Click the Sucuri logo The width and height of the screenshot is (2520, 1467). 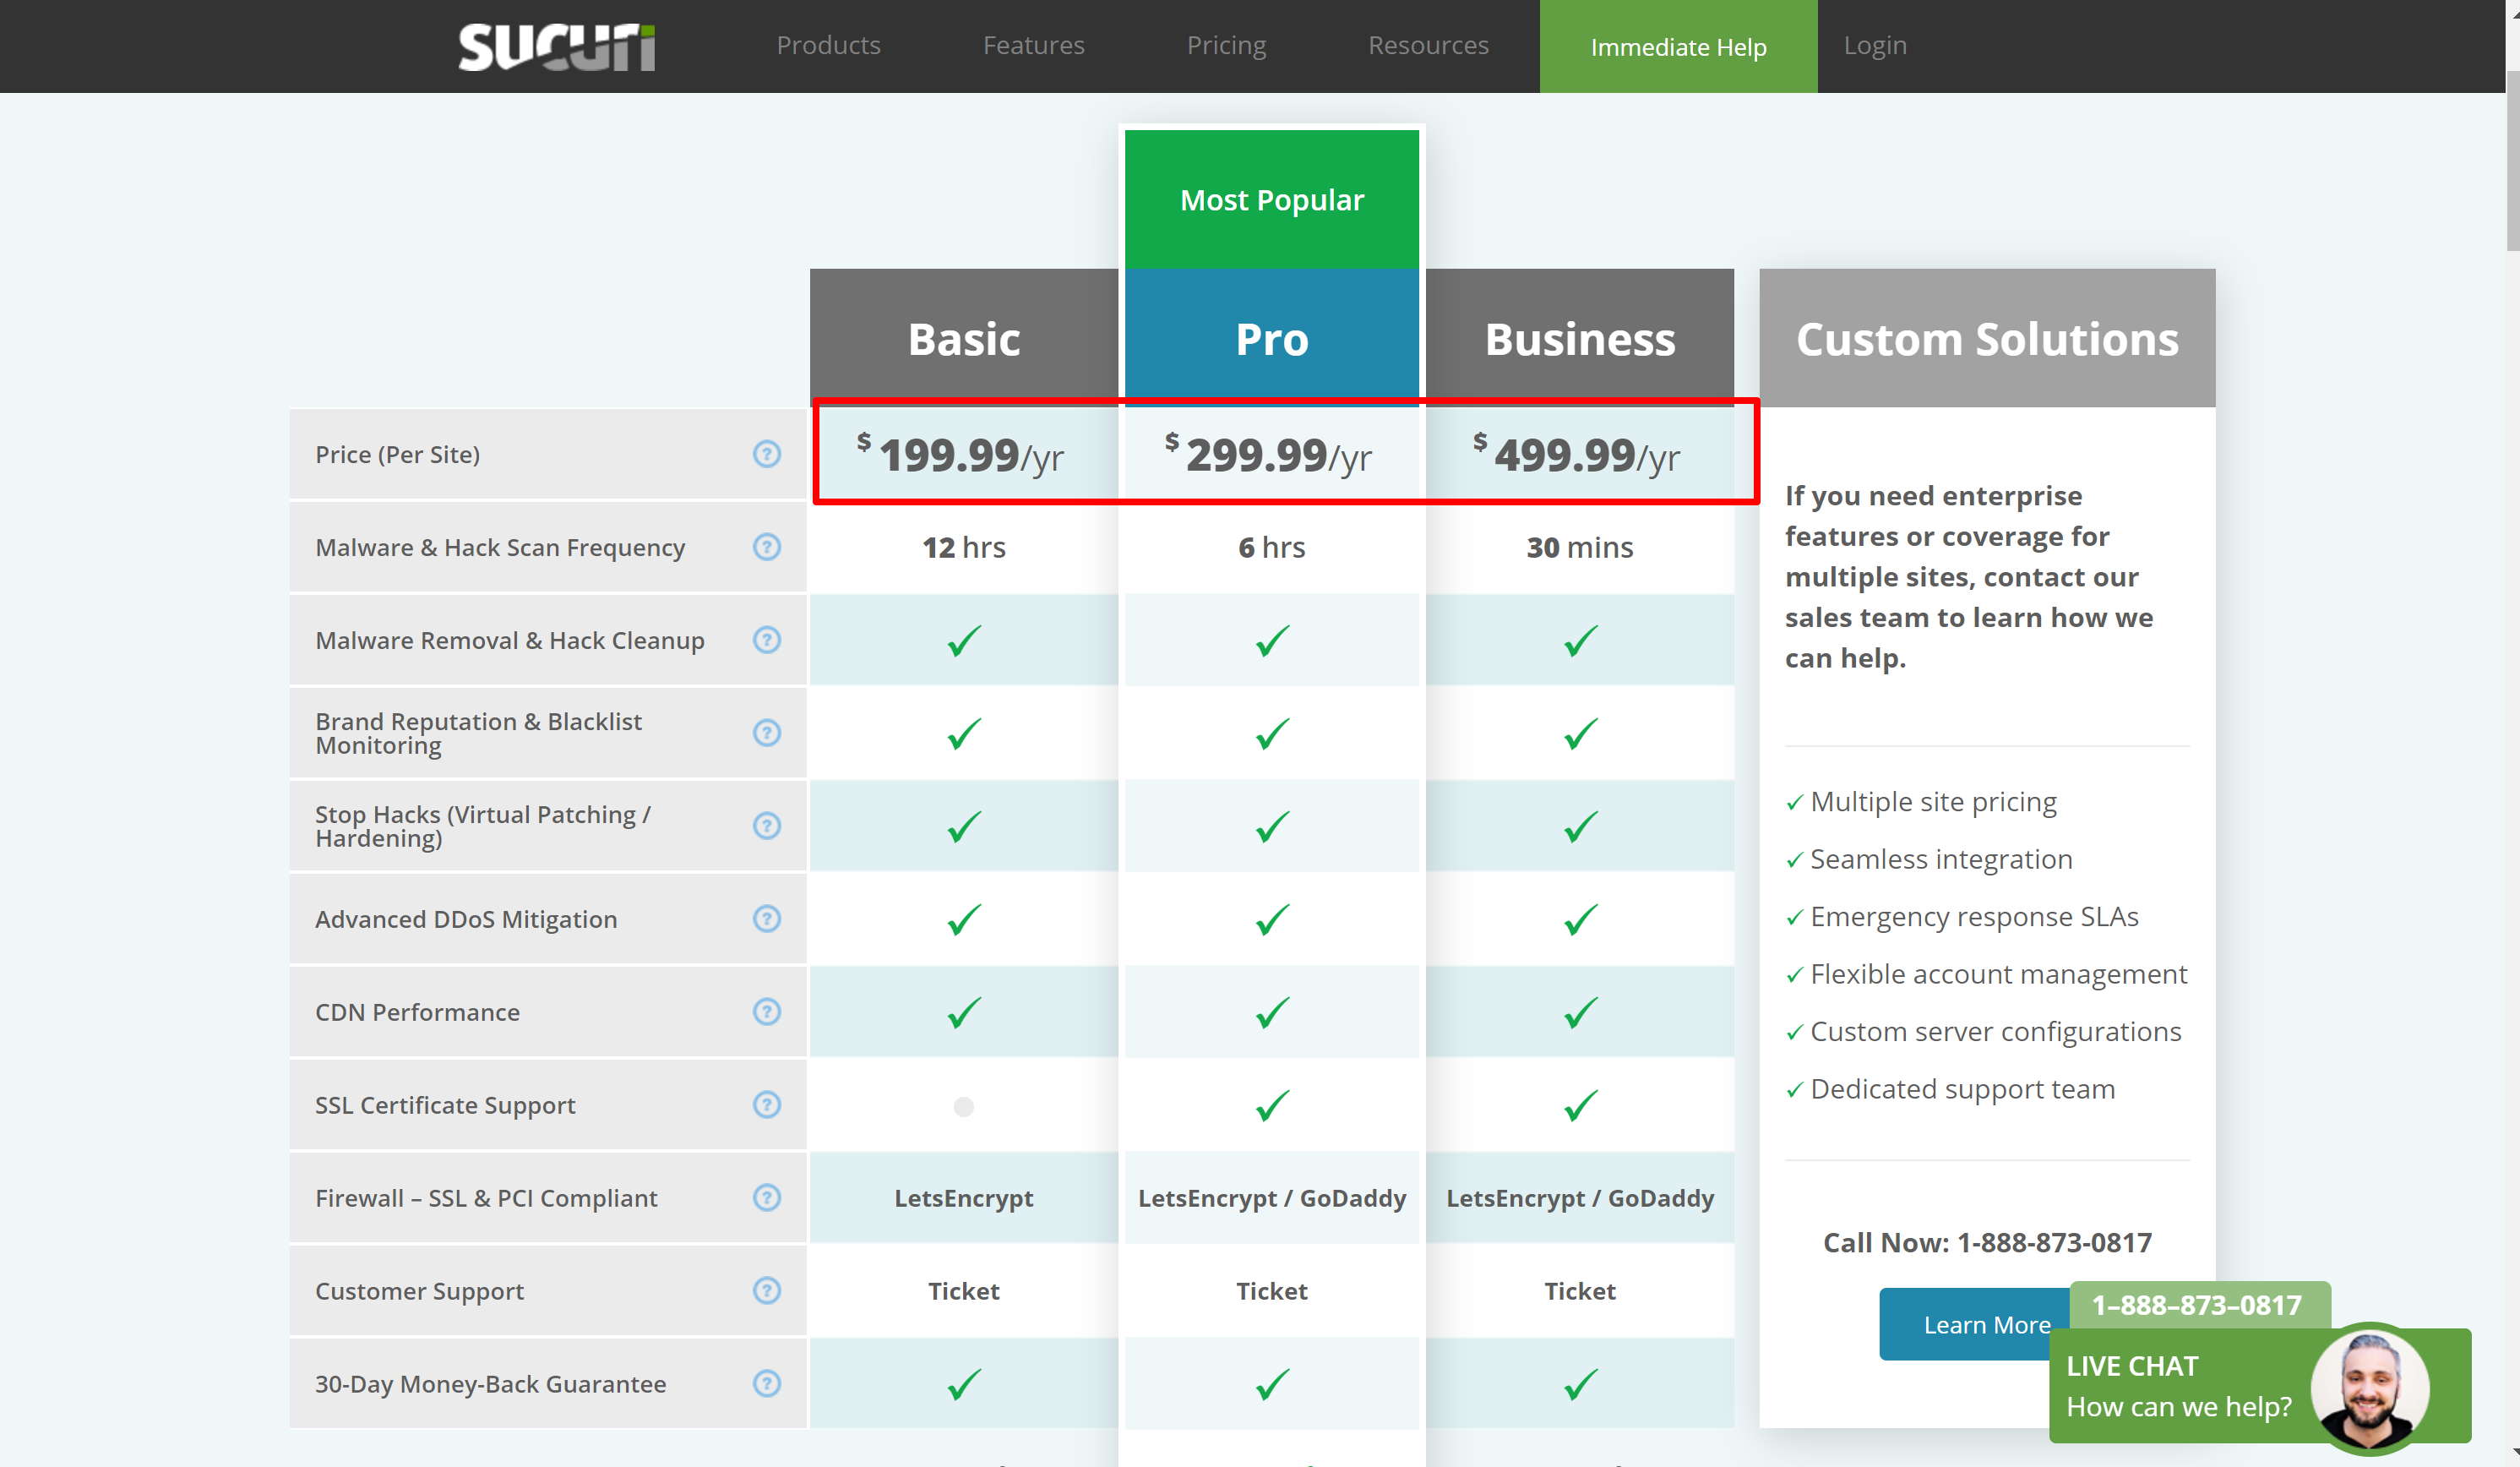[556, 46]
